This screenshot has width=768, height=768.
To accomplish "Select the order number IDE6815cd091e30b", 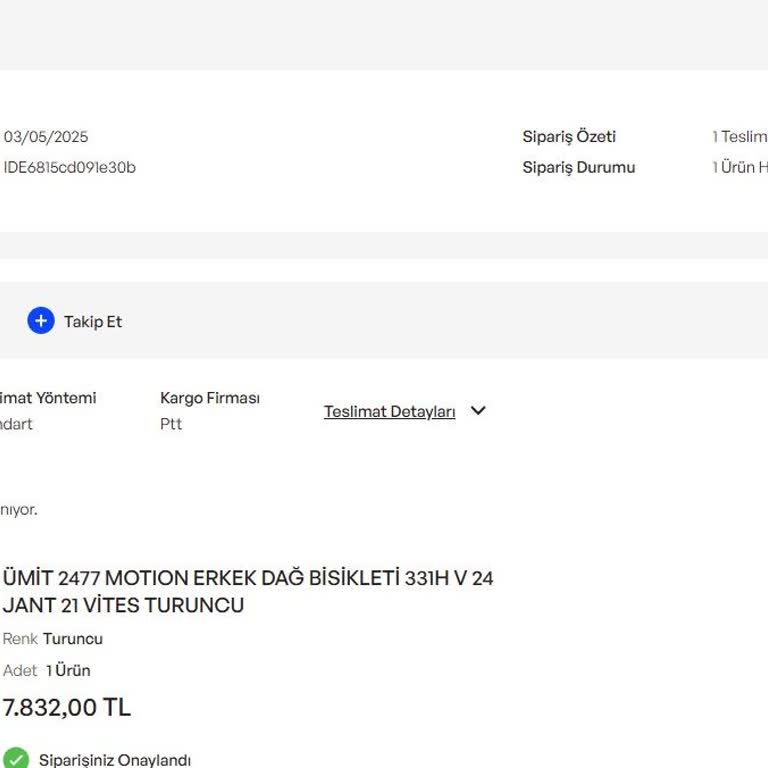I will [x=70, y=168].
